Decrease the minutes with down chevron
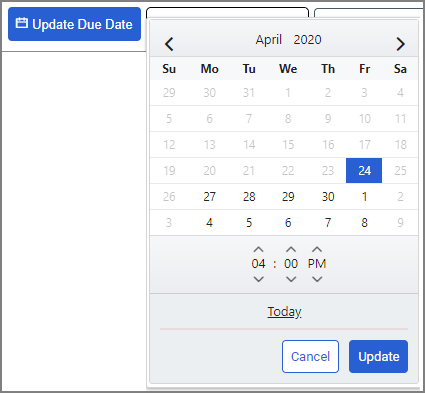 click(x=291, y=279)
